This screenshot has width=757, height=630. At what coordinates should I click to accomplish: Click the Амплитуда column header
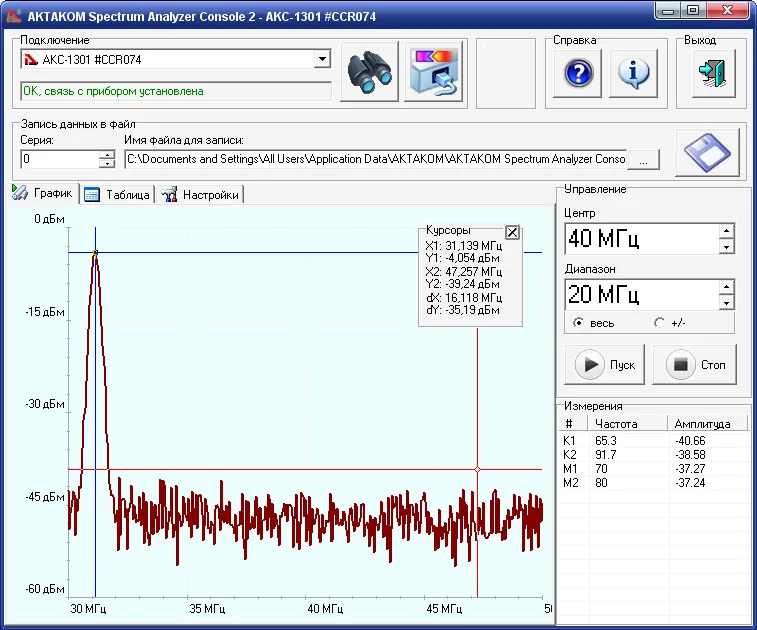click(x=707, y=423)
